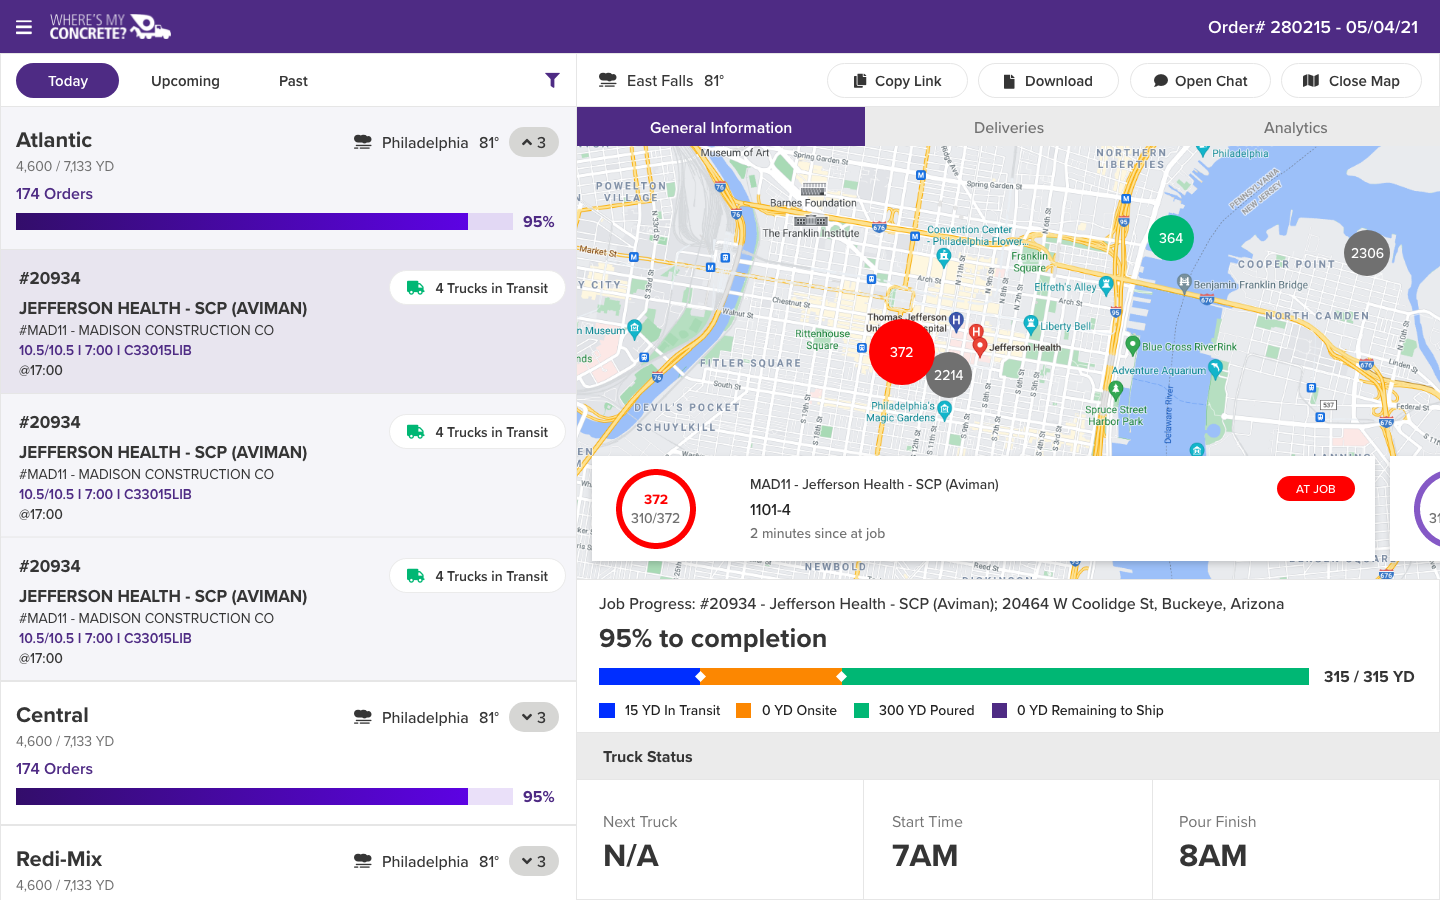Switch to Today orders view
The image size is (1440, 900).
click(x=68, y=81)
